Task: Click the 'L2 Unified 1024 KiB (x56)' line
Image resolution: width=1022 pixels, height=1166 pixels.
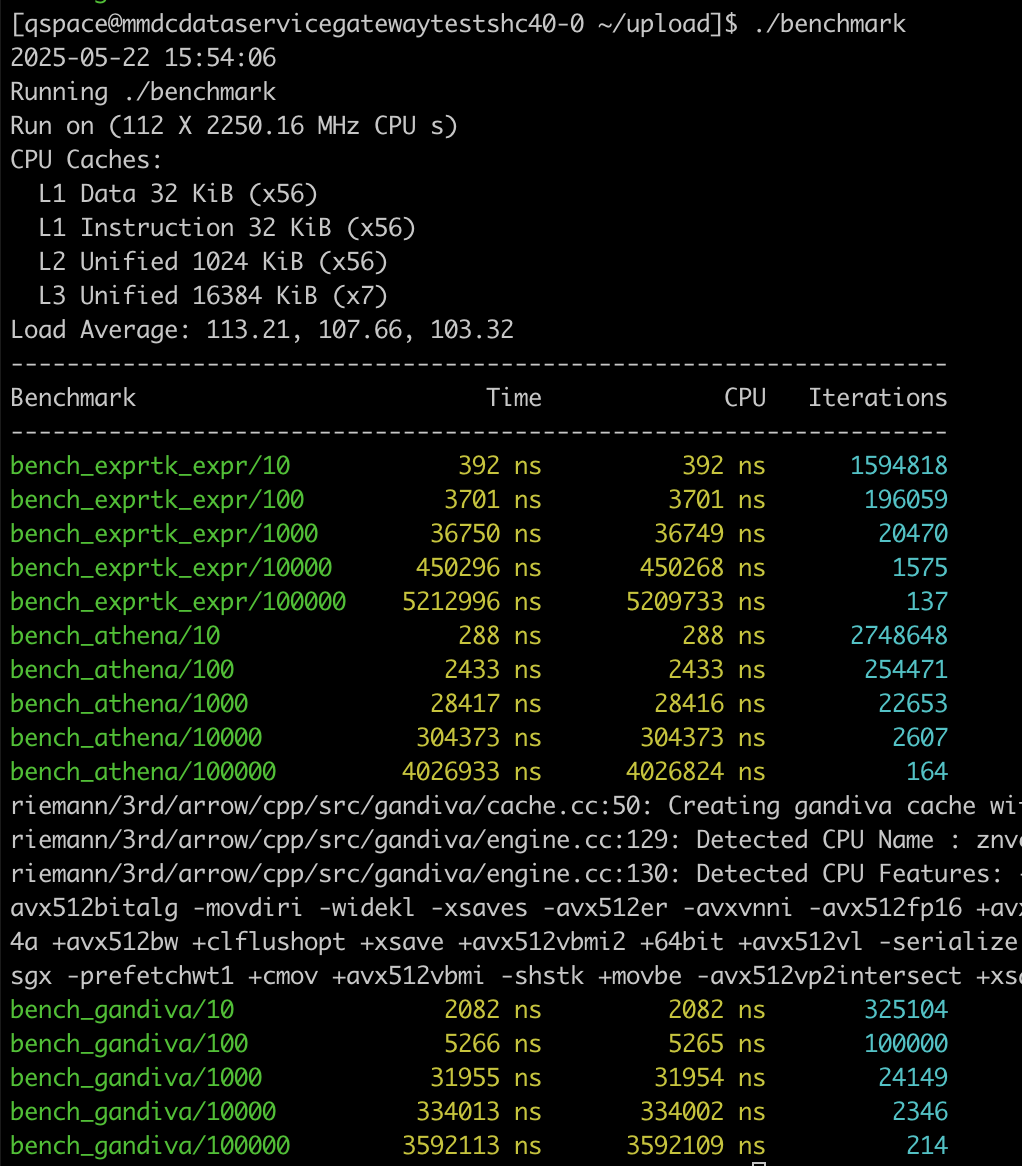Action: 213,262
